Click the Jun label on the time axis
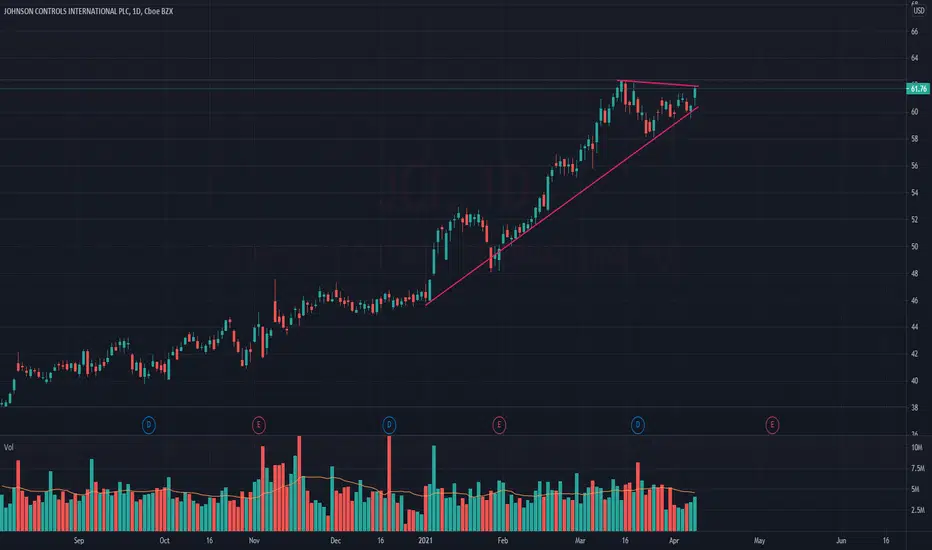 (841, 540)
